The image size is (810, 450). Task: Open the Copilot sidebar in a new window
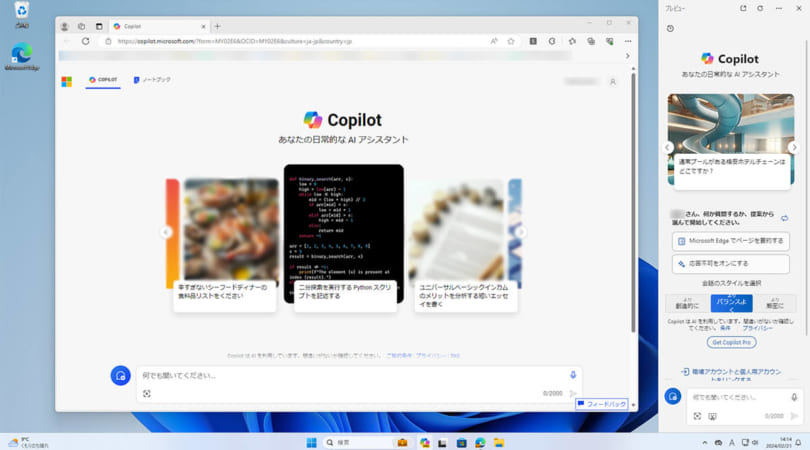743,8
